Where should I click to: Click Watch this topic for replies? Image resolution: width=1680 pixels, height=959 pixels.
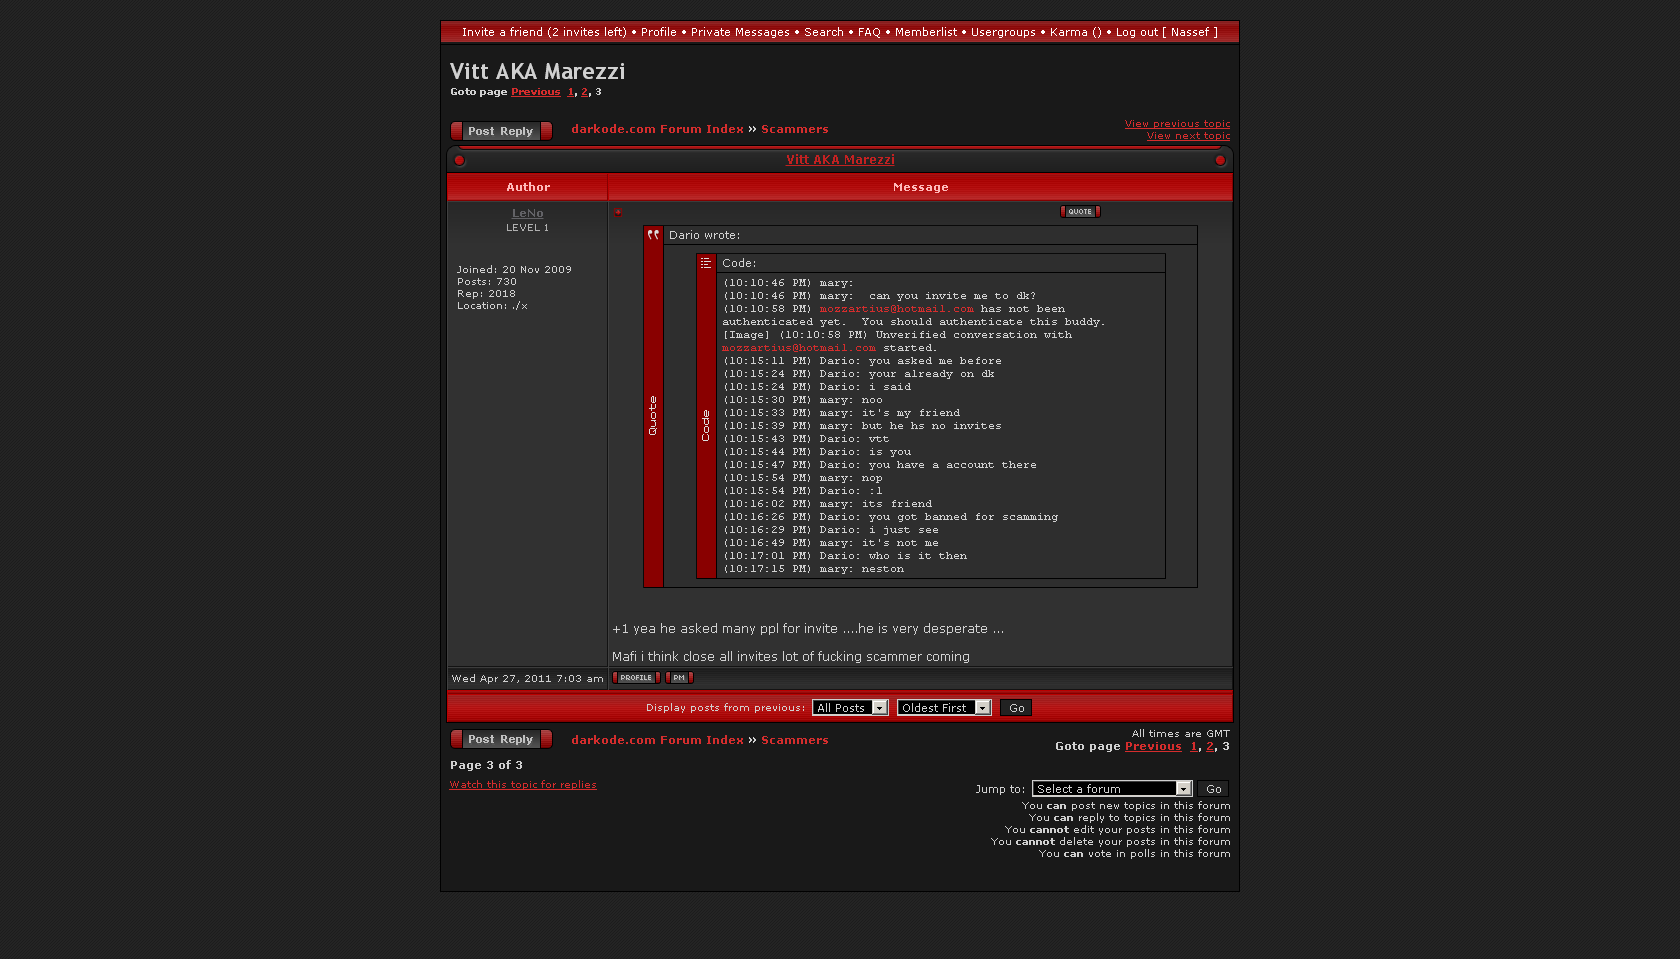click(x=523, y=785)
